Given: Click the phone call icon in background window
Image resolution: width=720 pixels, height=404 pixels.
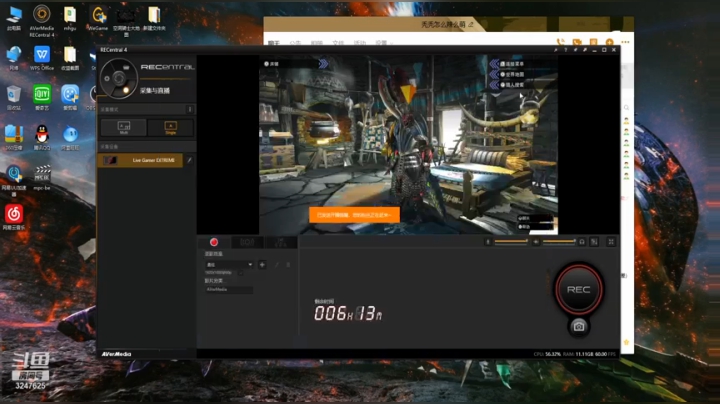Looking at the screenshot, I should pyautogui.click(x=560, y=42).
